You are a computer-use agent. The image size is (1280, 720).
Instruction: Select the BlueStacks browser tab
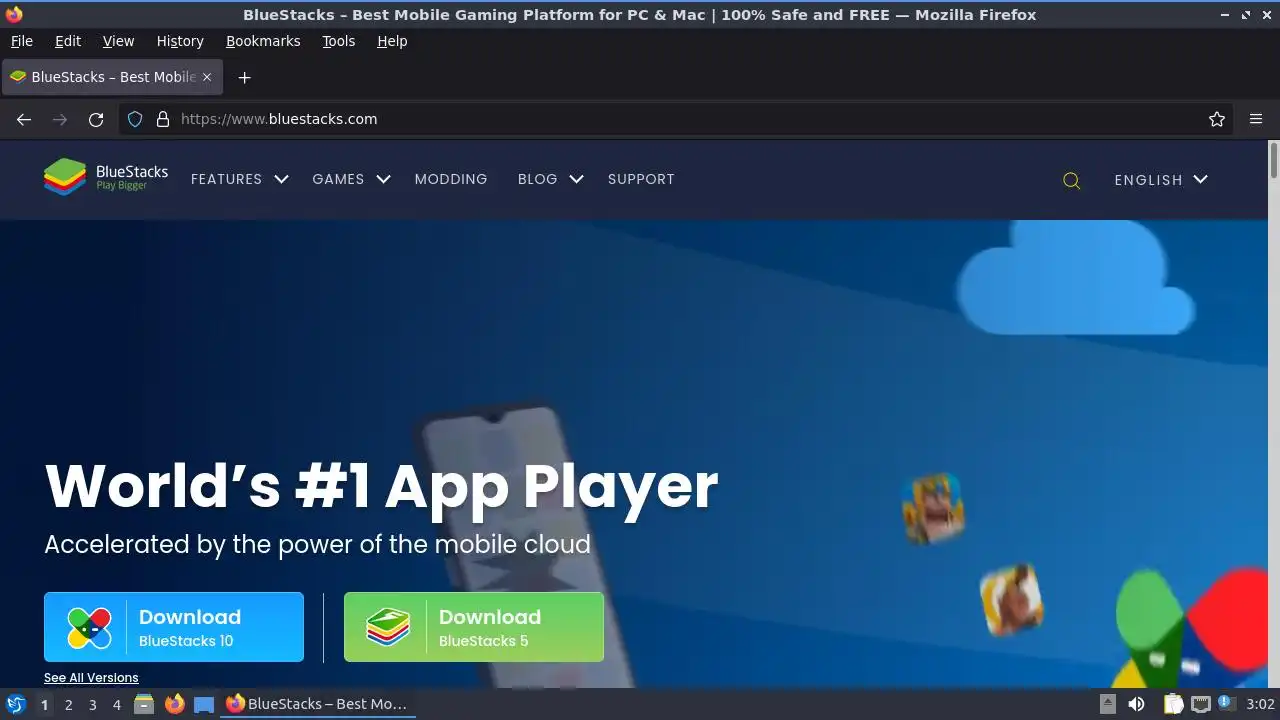[112, 77]
